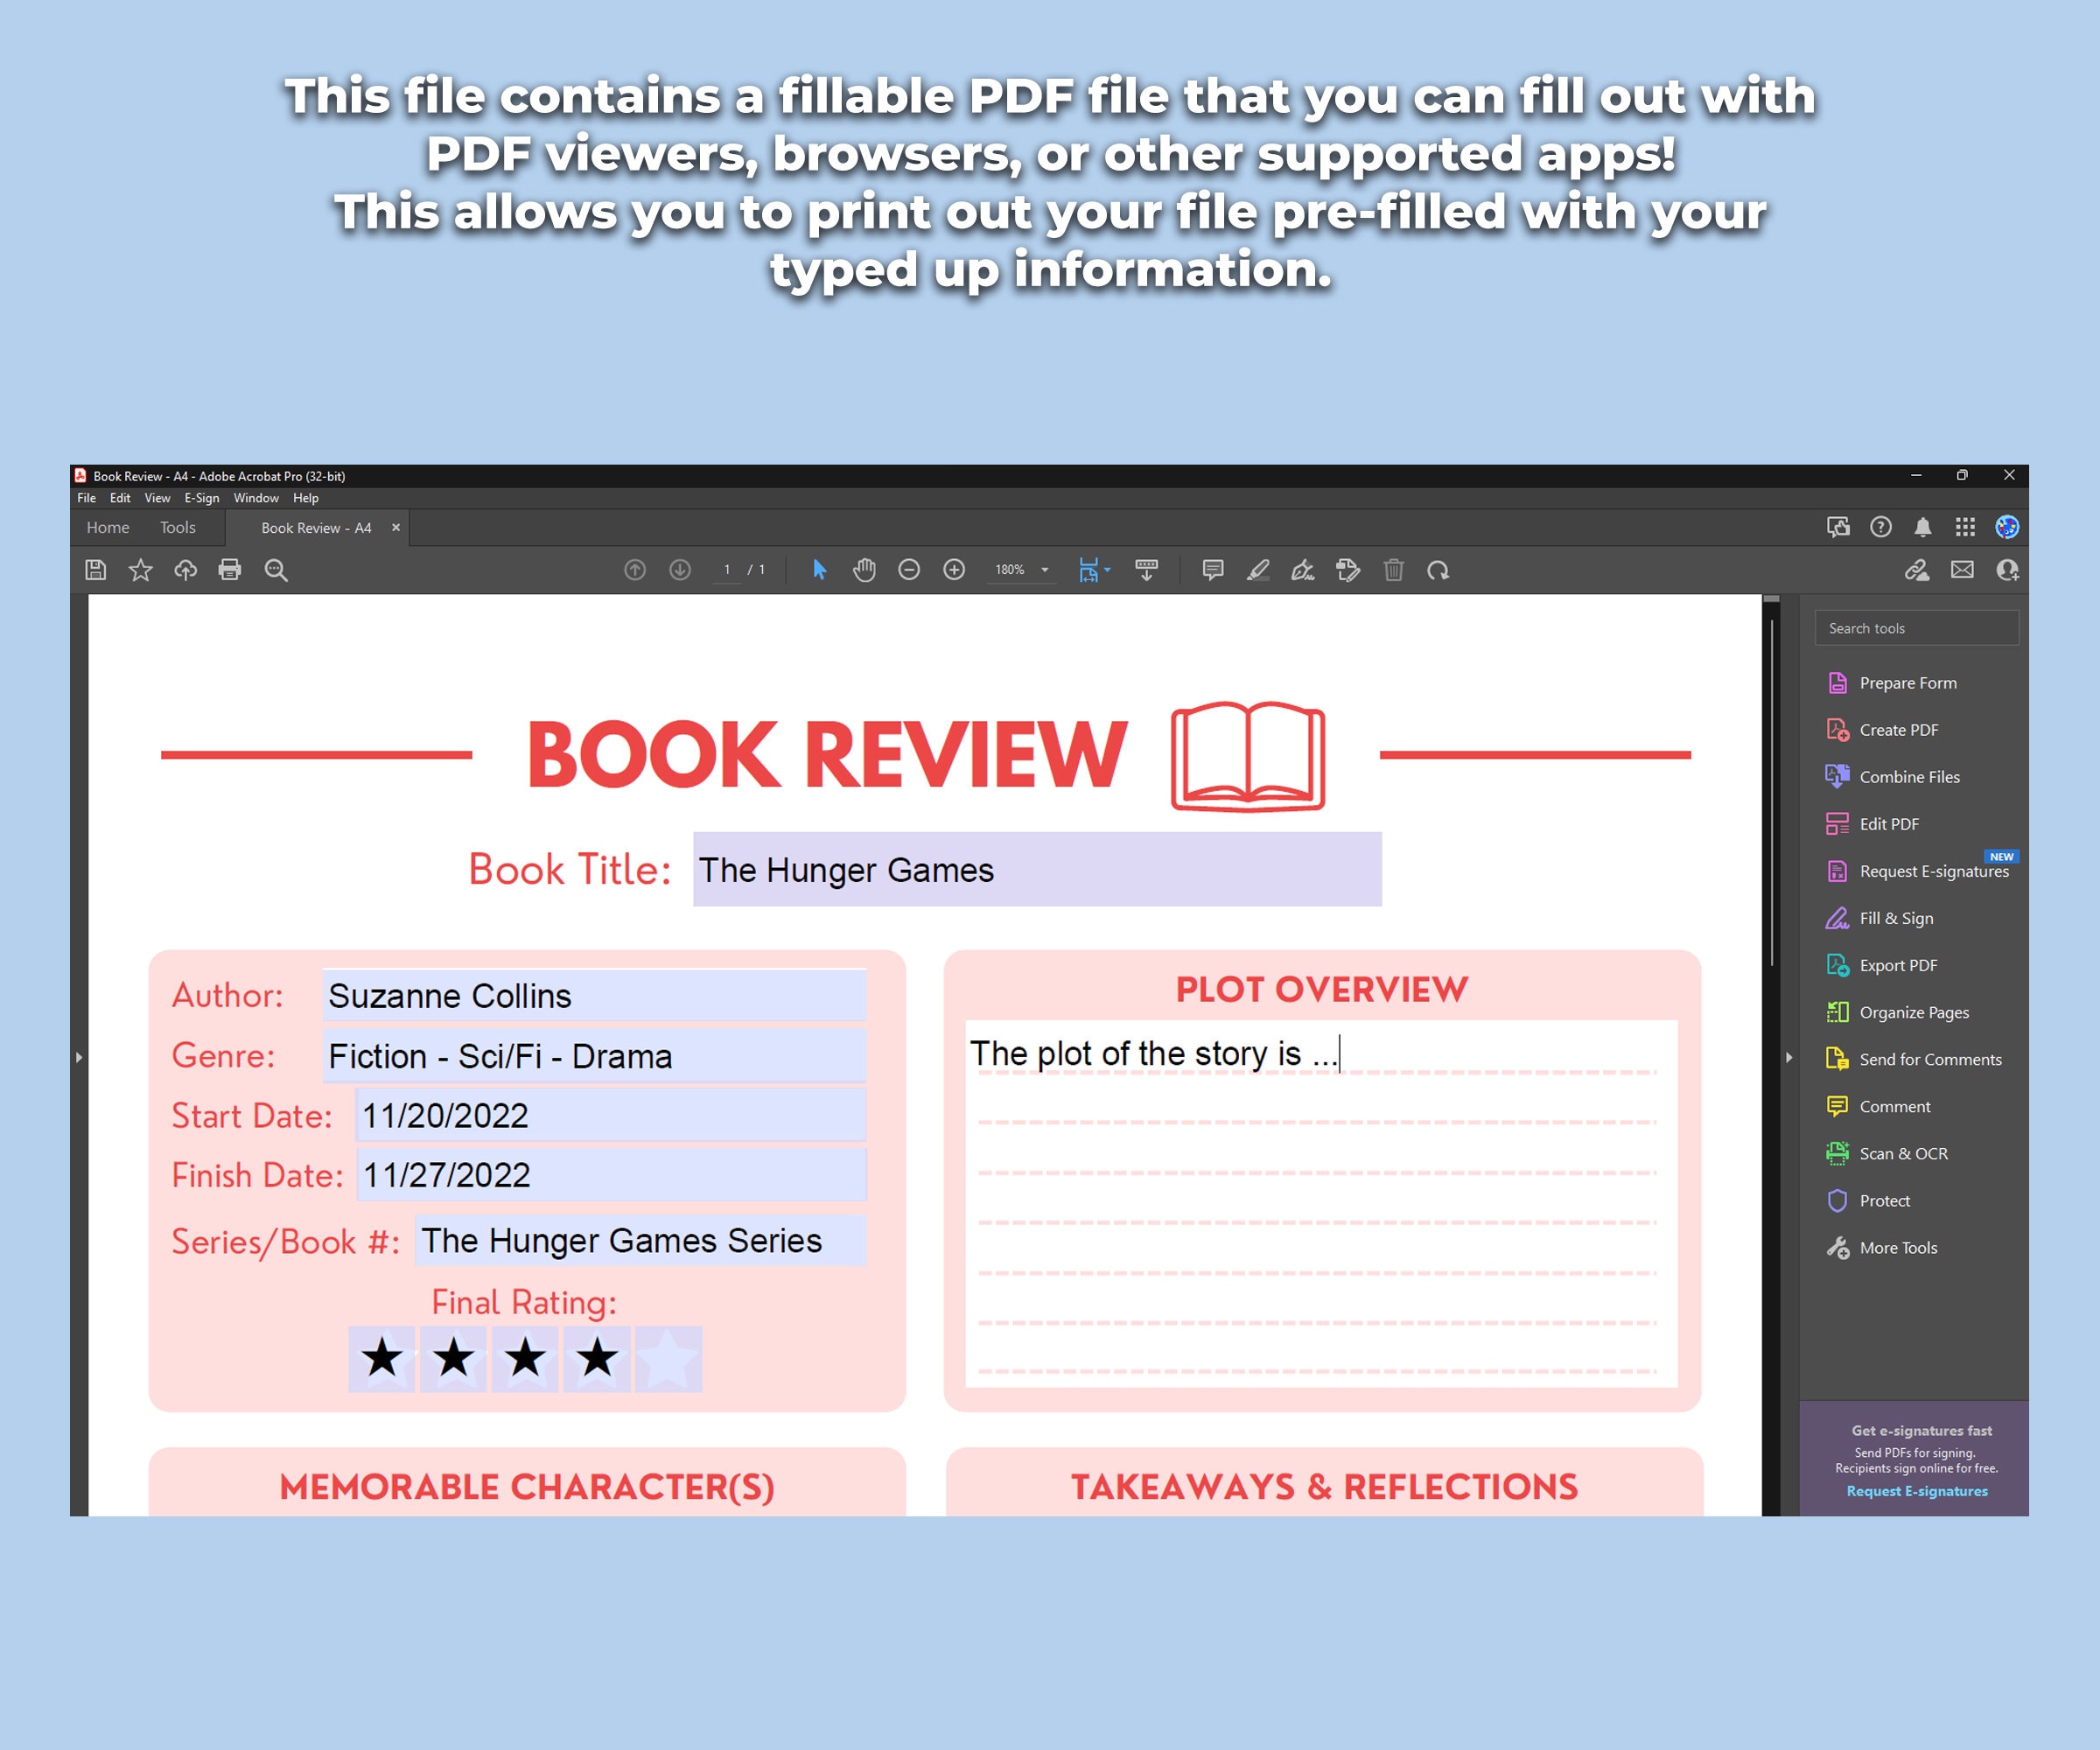Click the Save file icon
The width and height of the screenshot is (2100, 1750).
click(x=96, y=570)
